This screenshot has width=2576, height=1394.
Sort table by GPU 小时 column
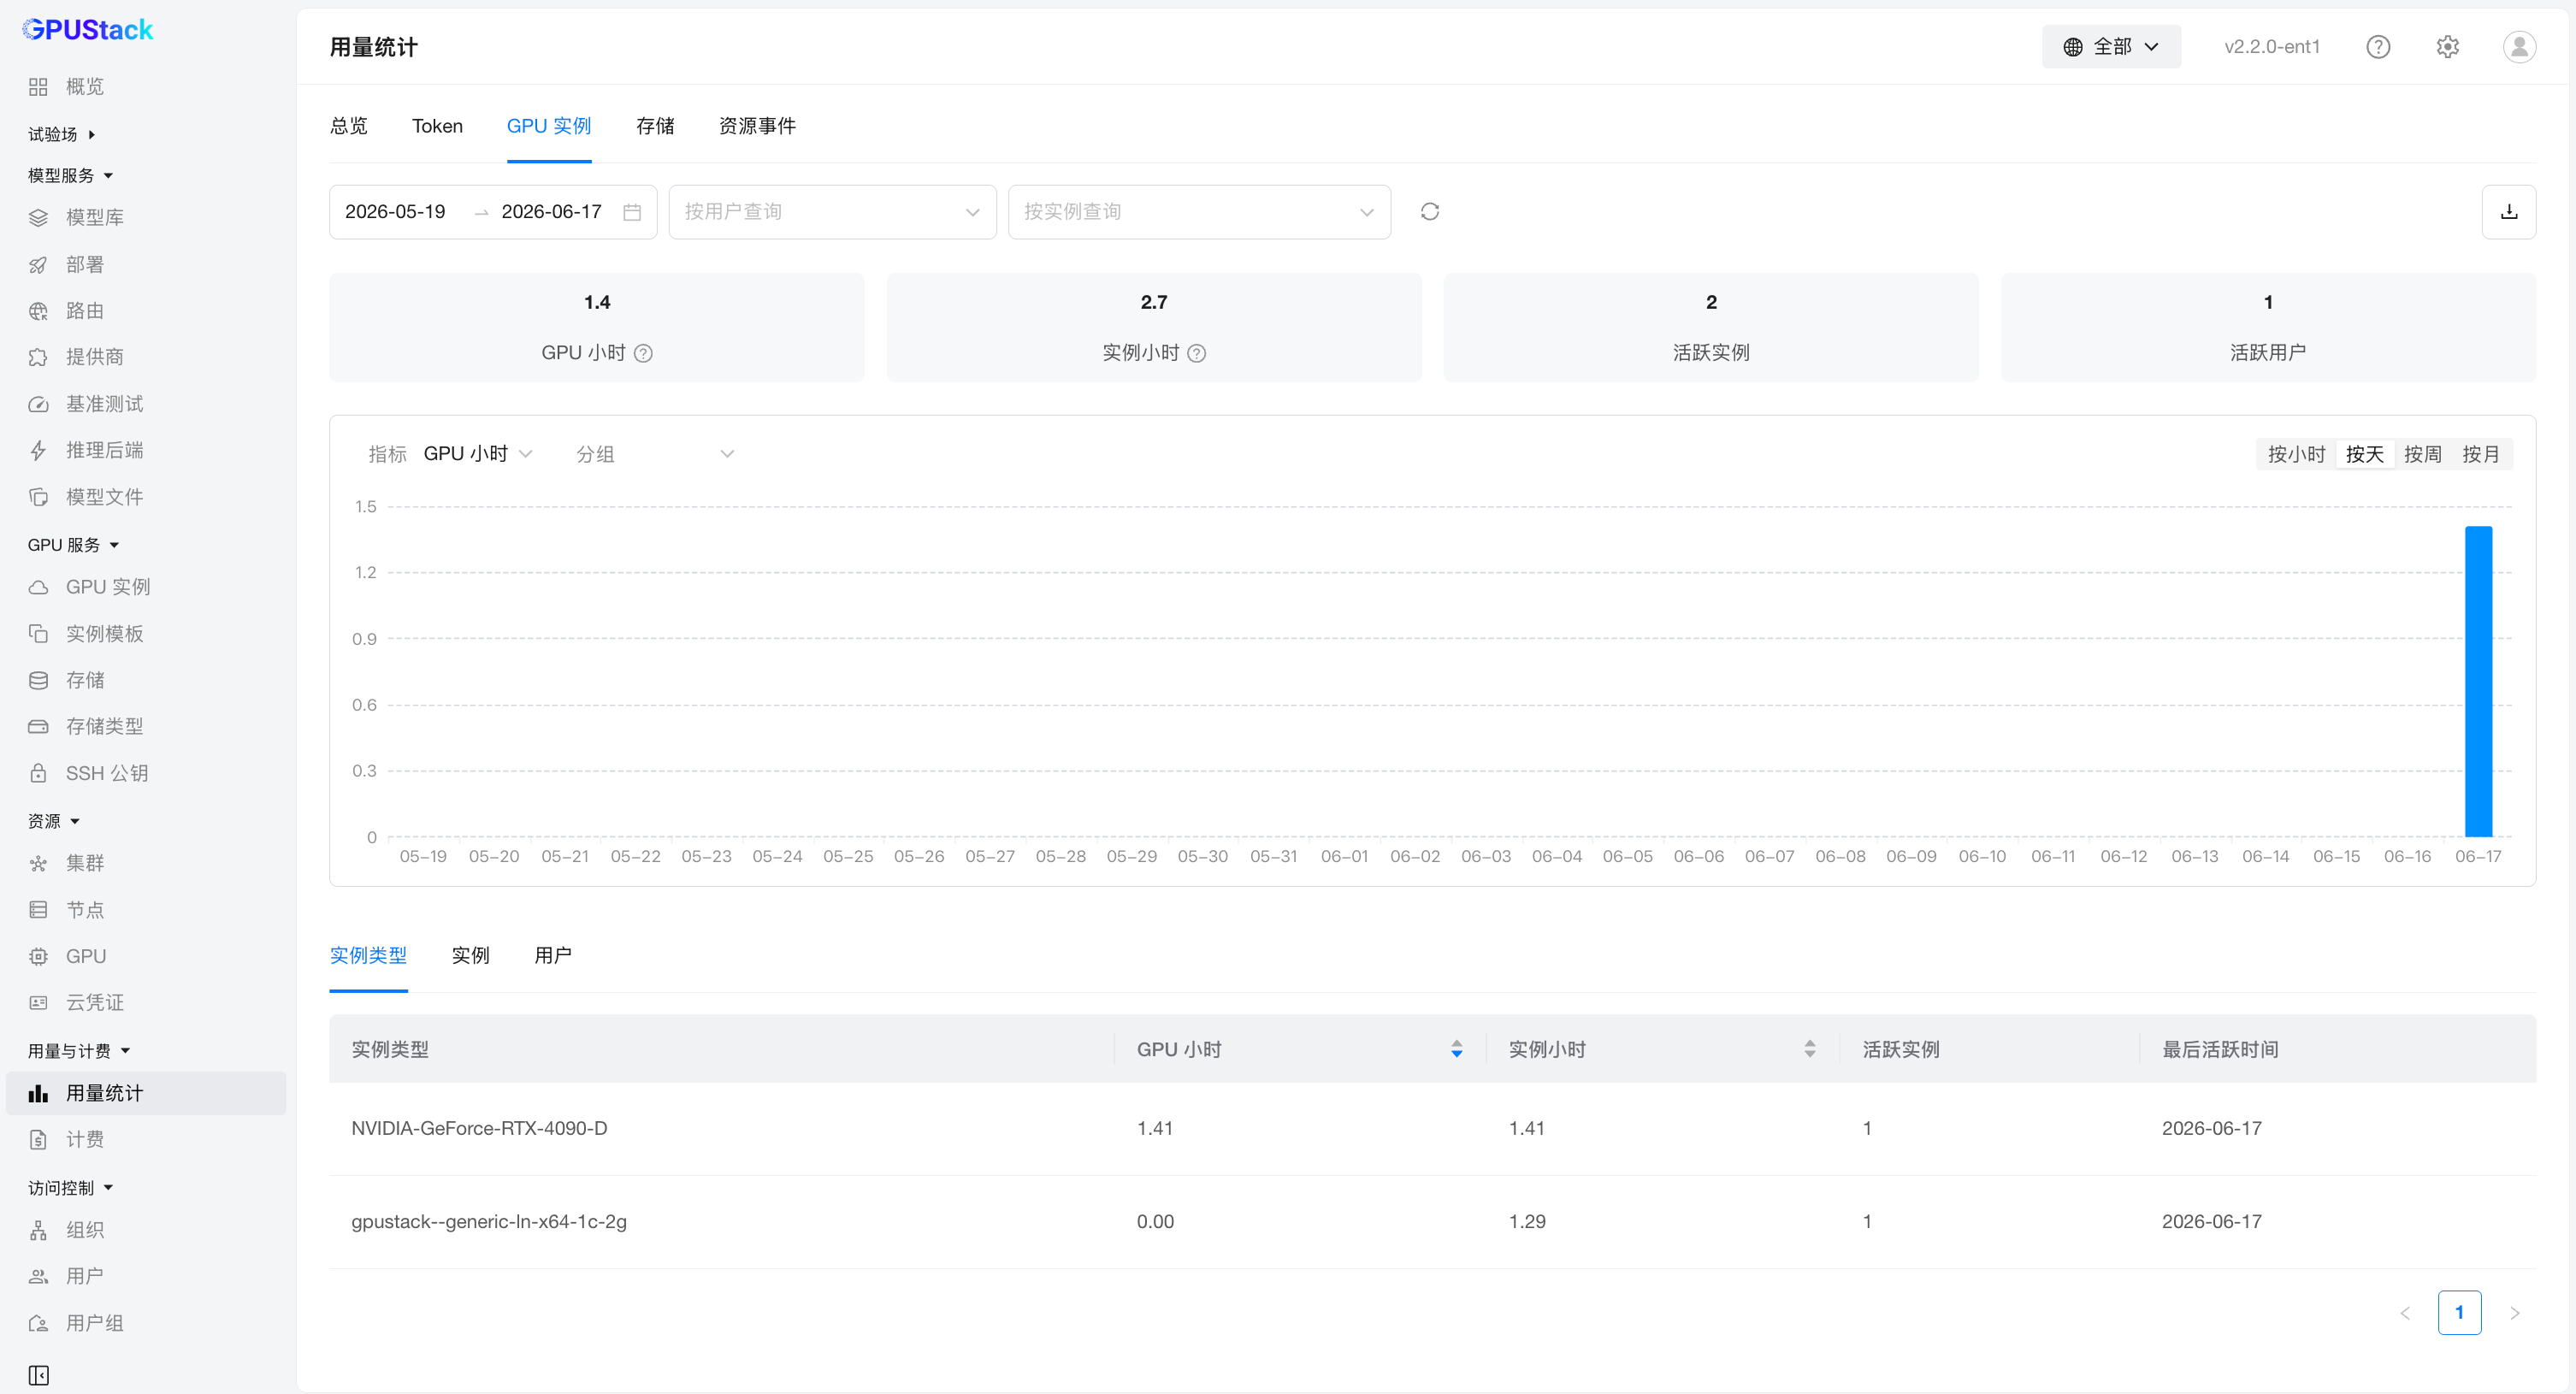click(x=1456, y=1049)
